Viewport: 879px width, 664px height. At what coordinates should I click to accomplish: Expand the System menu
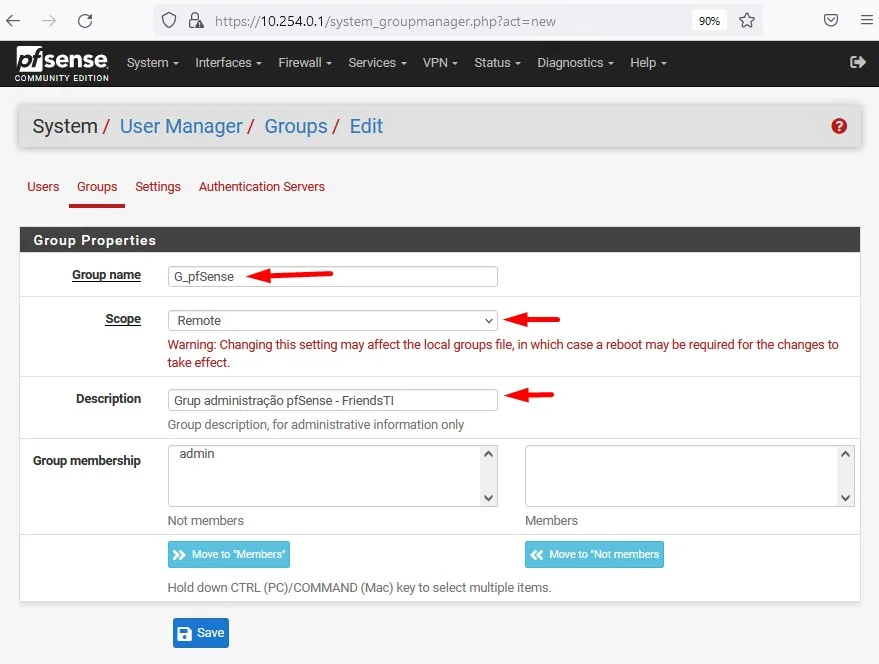[152, 63]
